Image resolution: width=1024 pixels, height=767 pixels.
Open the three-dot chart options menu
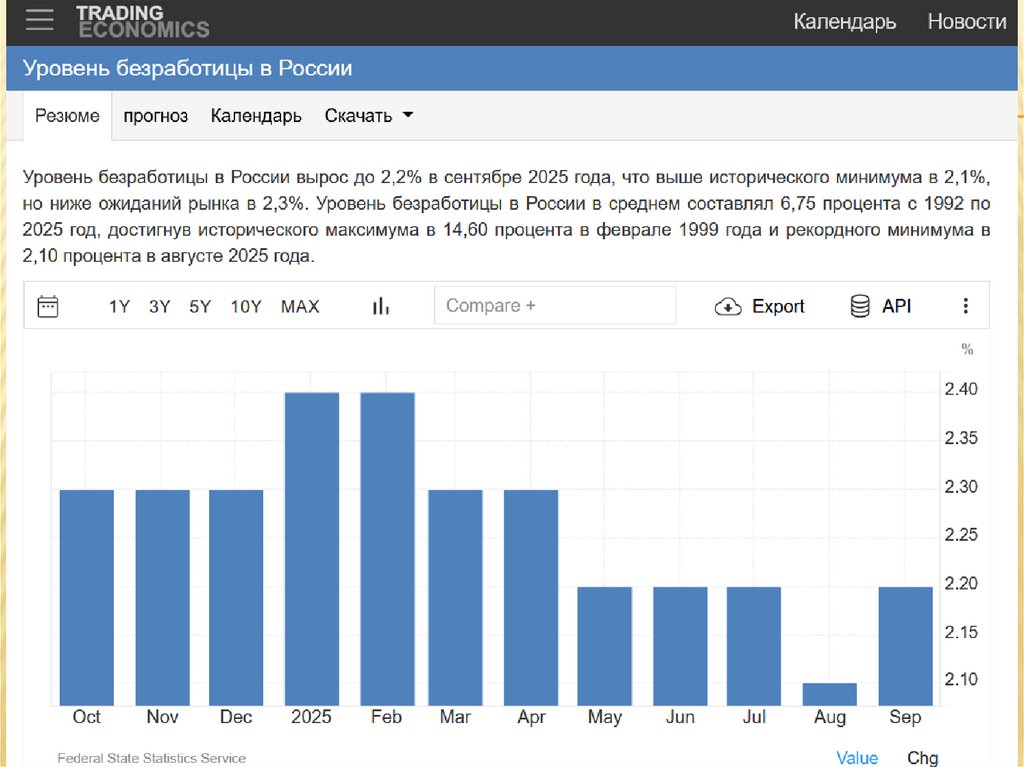coord(966,306)
